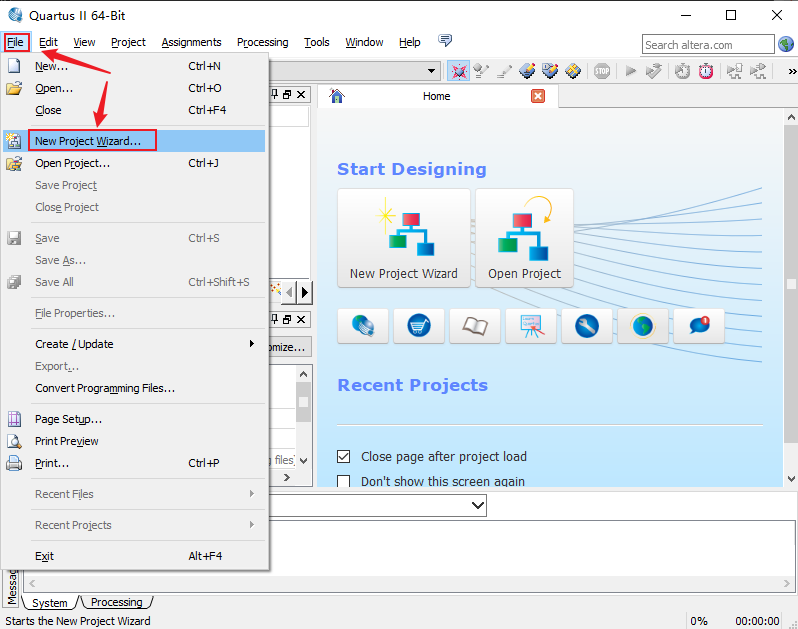Click the chip-with-pencil toolbar icon
The width and height of the screenshot is (798, 629).
click(527, 71)
